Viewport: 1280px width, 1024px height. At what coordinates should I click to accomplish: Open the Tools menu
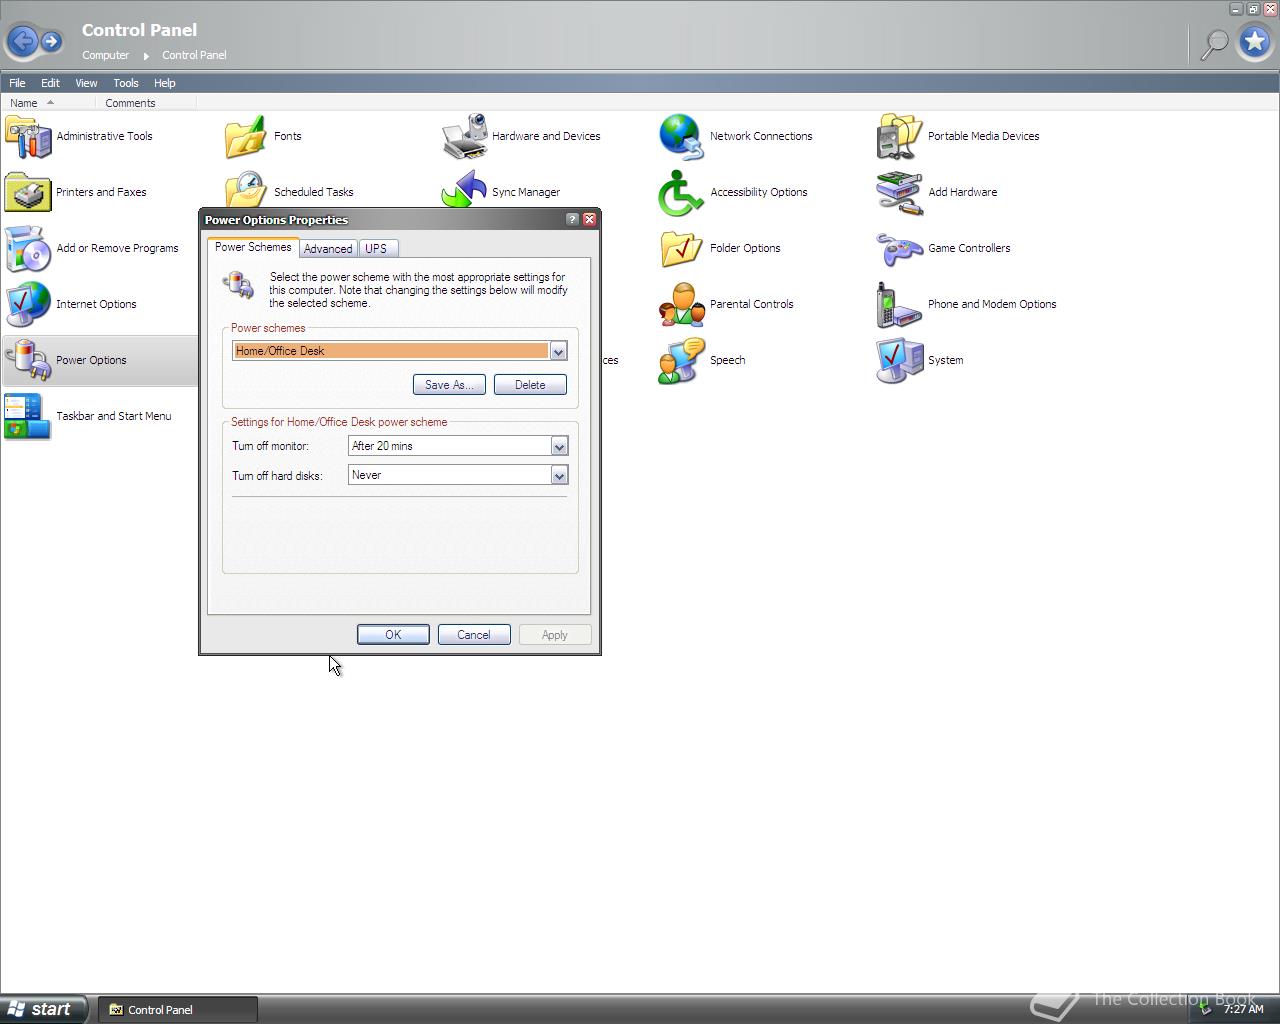(x=126, y=83)
